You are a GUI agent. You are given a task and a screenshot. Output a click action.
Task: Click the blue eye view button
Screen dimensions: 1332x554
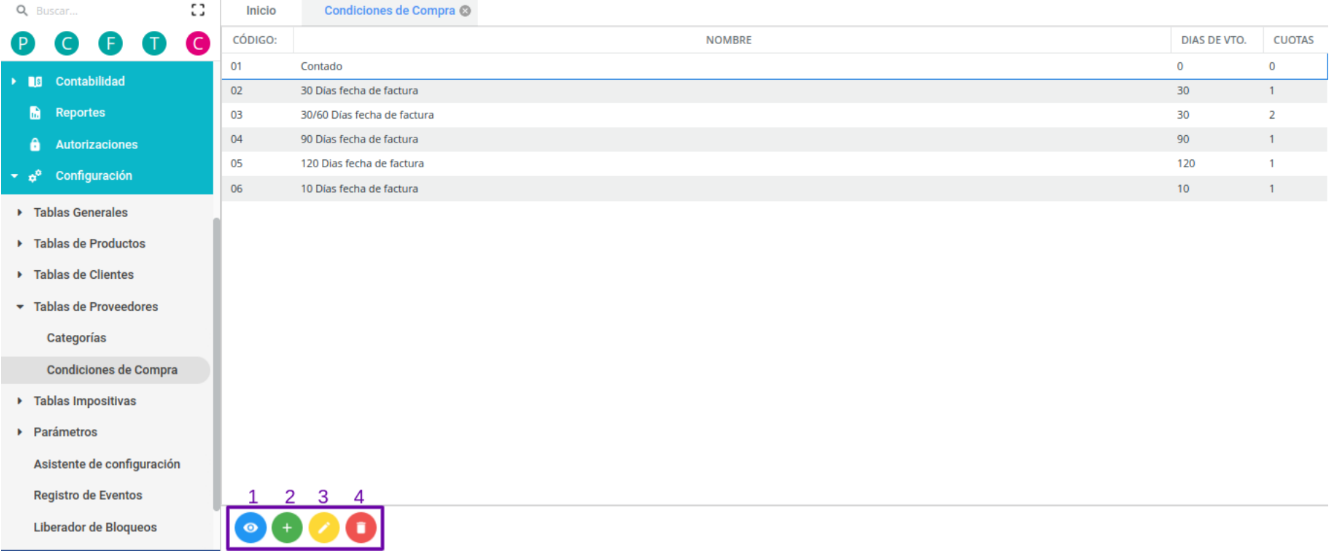pos(251,527)
